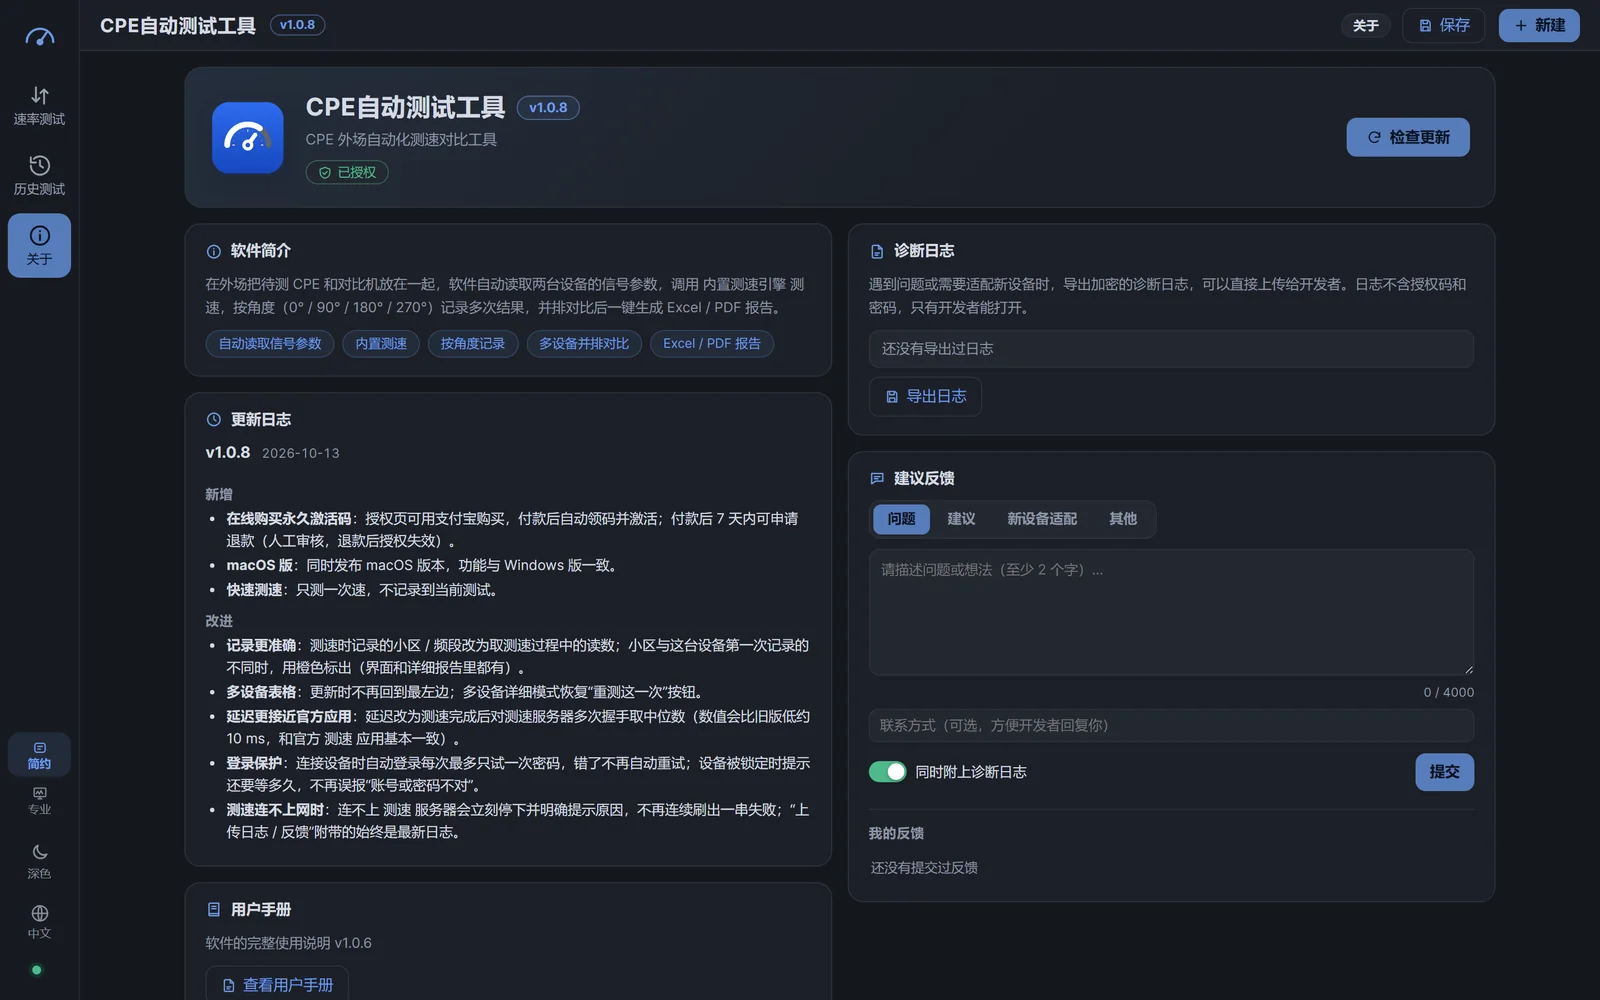1600x1000 pixels.
Task: Open 查看用户手册 user manual link
Action: point(277,984)
